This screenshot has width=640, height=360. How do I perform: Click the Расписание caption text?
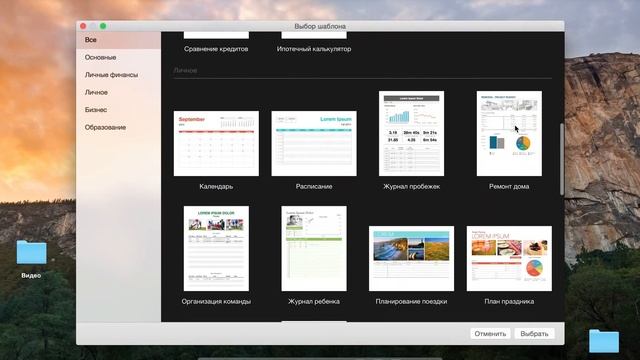click(x=314, y=187)
